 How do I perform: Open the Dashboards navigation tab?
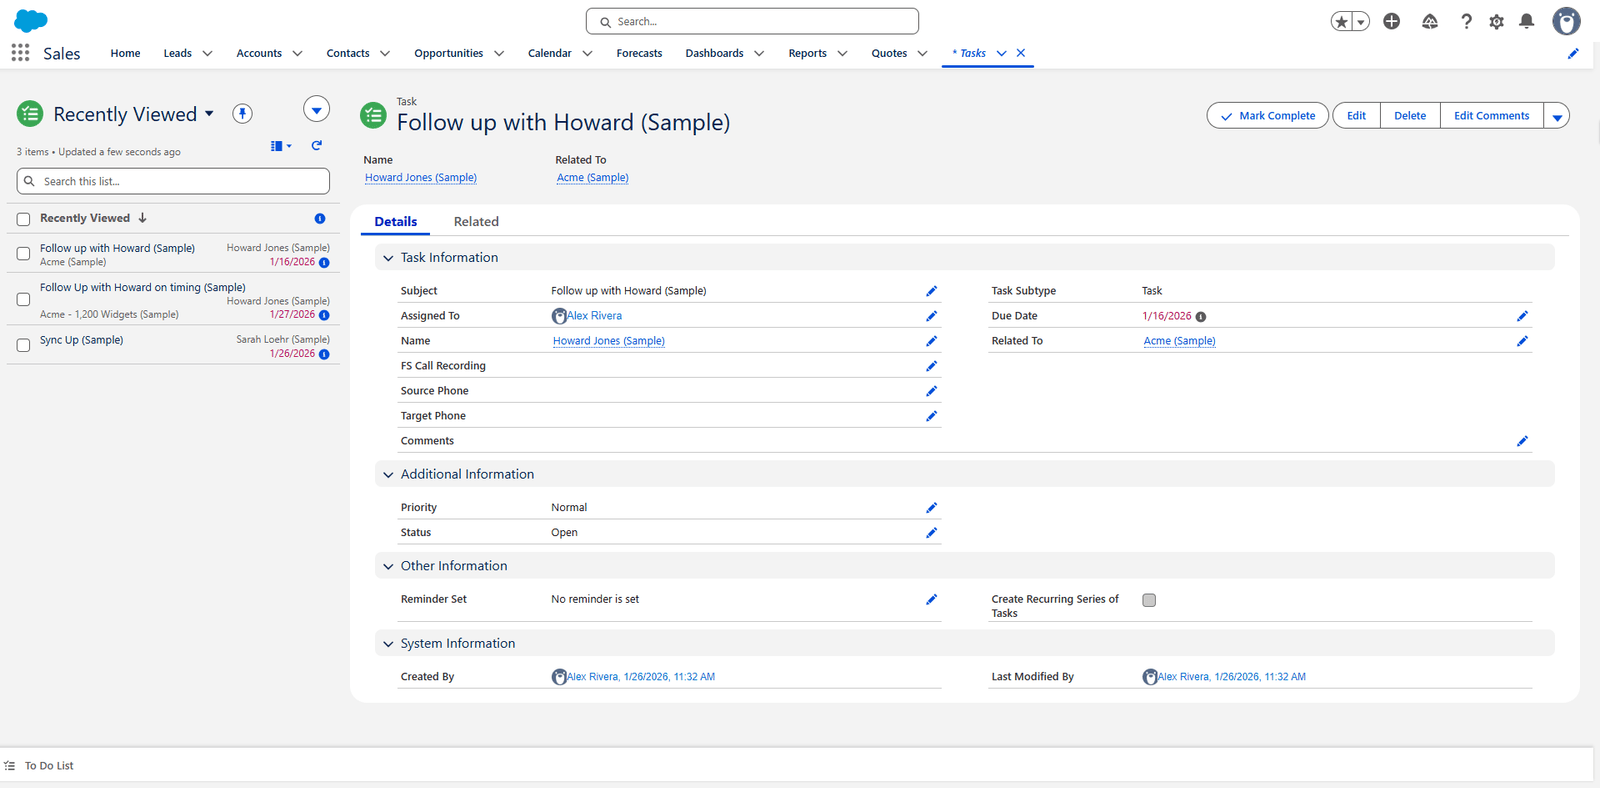714,53
